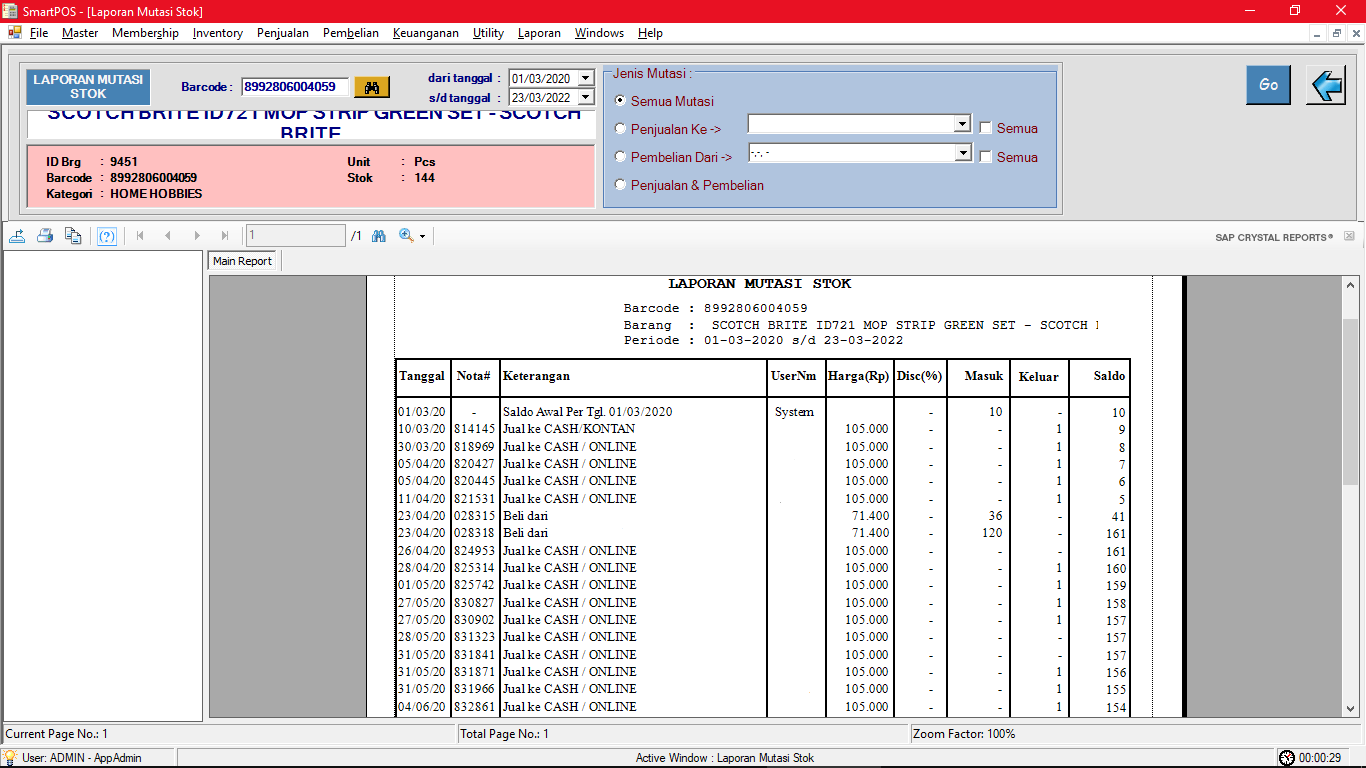The width and height of the screenshot is (1366, 768).
Task: Click the report scroll down arrow
Action: pyautogui.click(x=1350, y=709)
